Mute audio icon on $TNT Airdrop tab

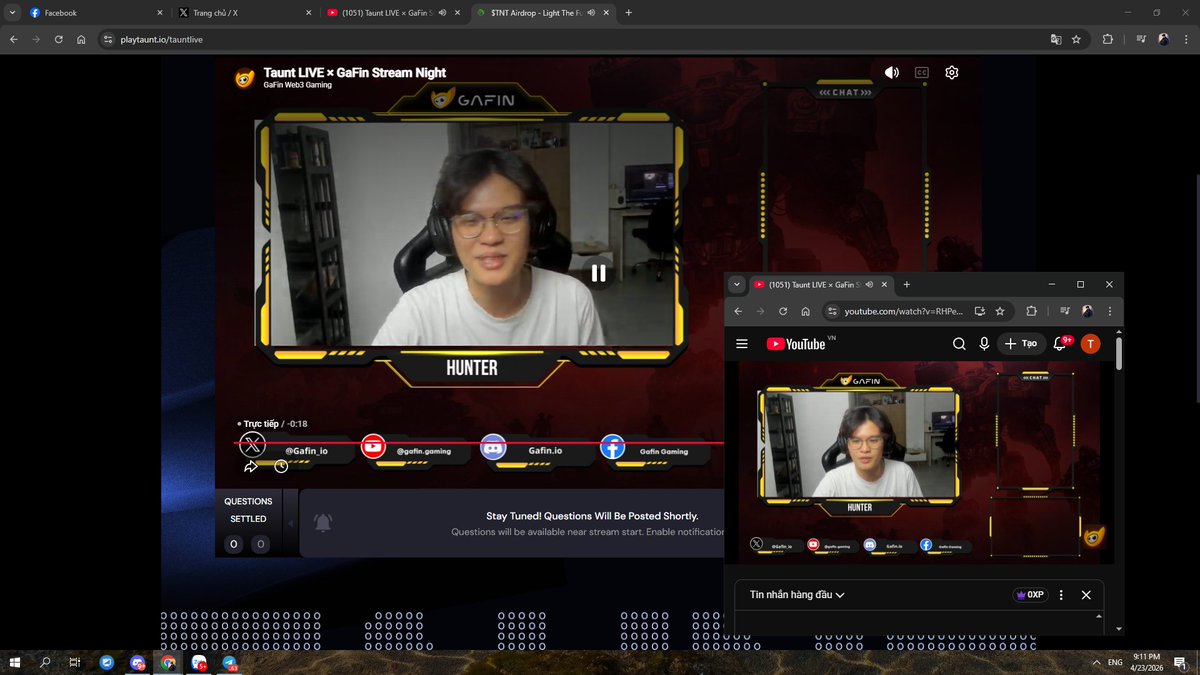(591, 13)
